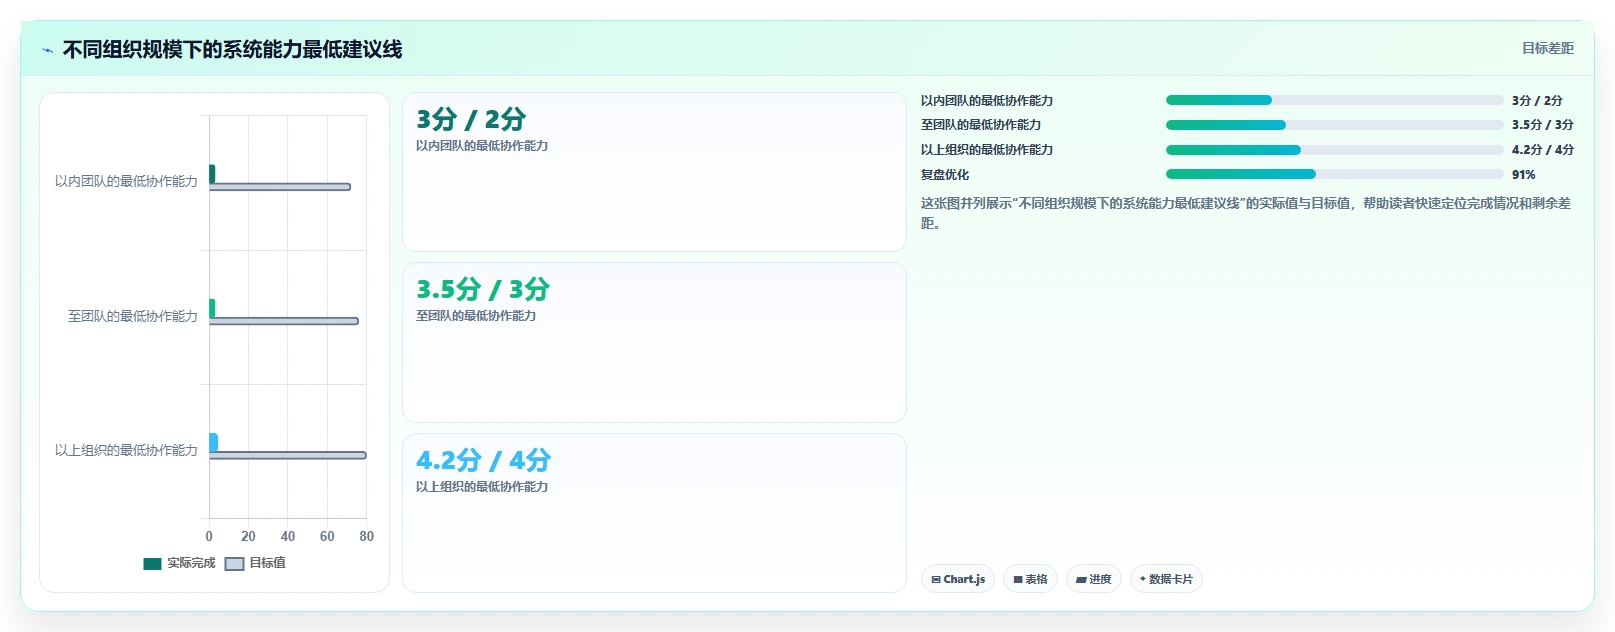The height and width of the screenshot is (632, 1615).
Task: Click the blue icon beside the panel title
Action: pos(47,50)
